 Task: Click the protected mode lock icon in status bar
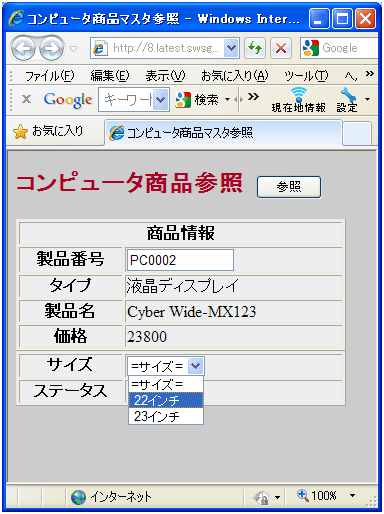[x=261, y=497]
